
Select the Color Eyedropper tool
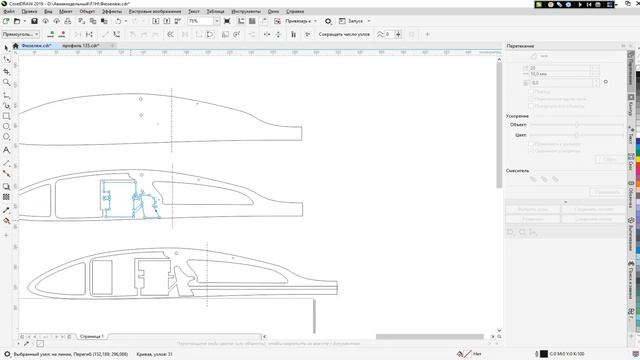6,210
